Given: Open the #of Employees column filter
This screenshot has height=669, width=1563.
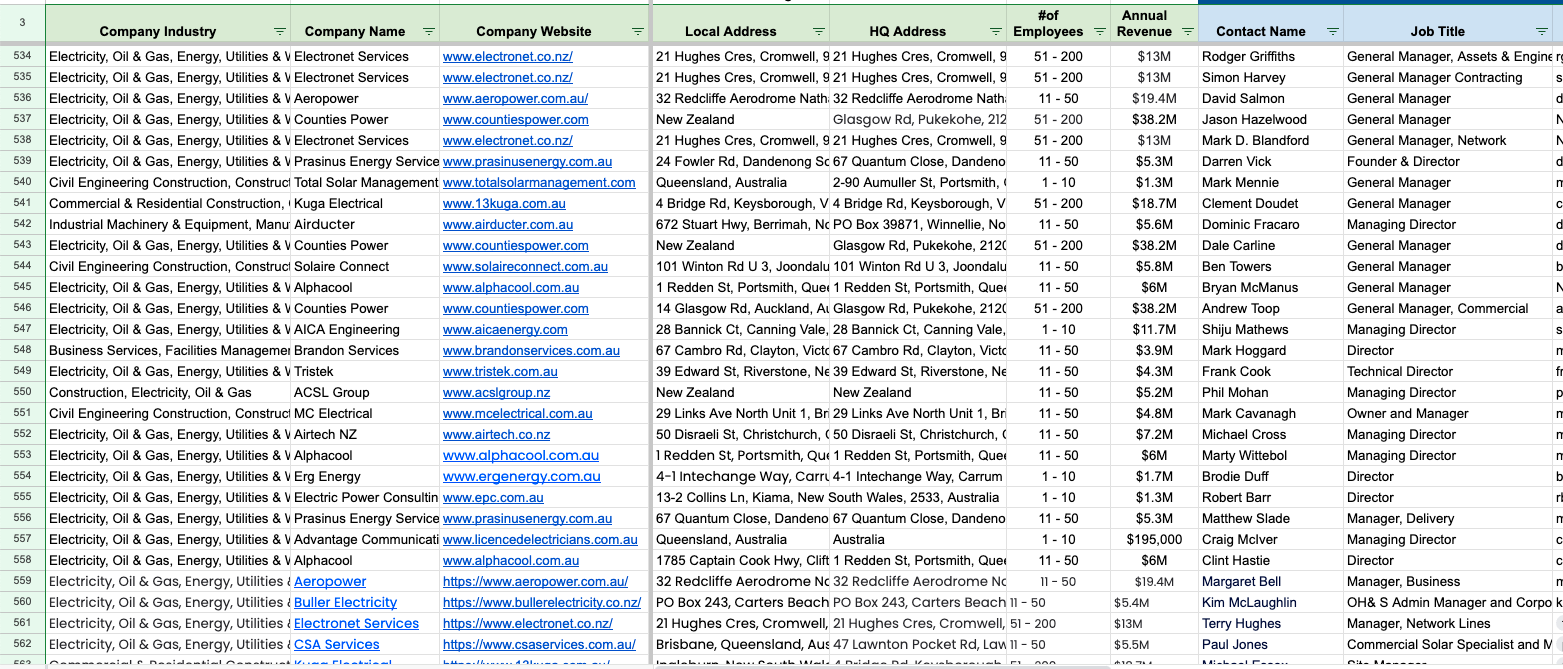Looking at the screenshot, I should click(x=1099, y=32).
